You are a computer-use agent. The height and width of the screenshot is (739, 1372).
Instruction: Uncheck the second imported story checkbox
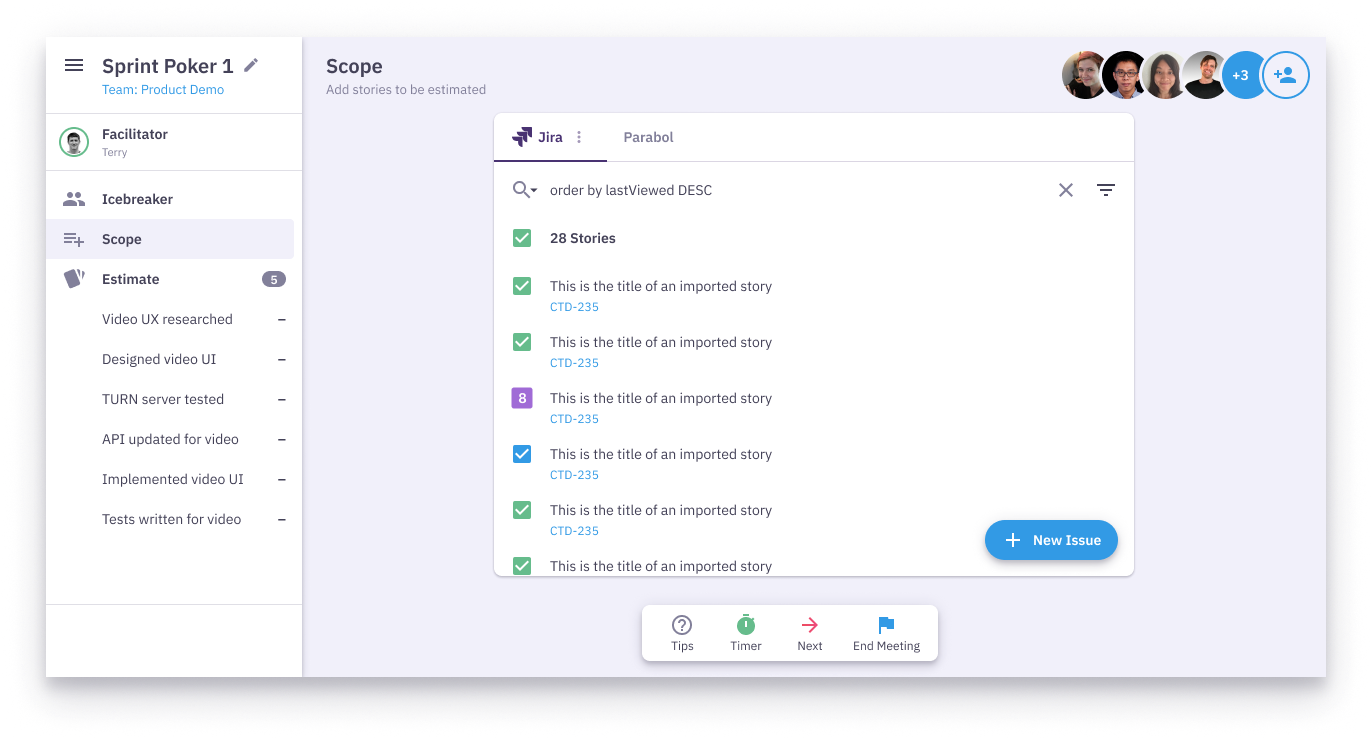522,342
